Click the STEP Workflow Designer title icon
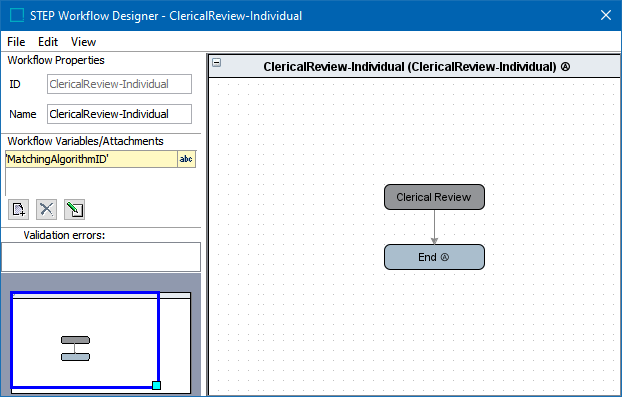The width and height of the screenshot is (622, 397). click(17, 15)
